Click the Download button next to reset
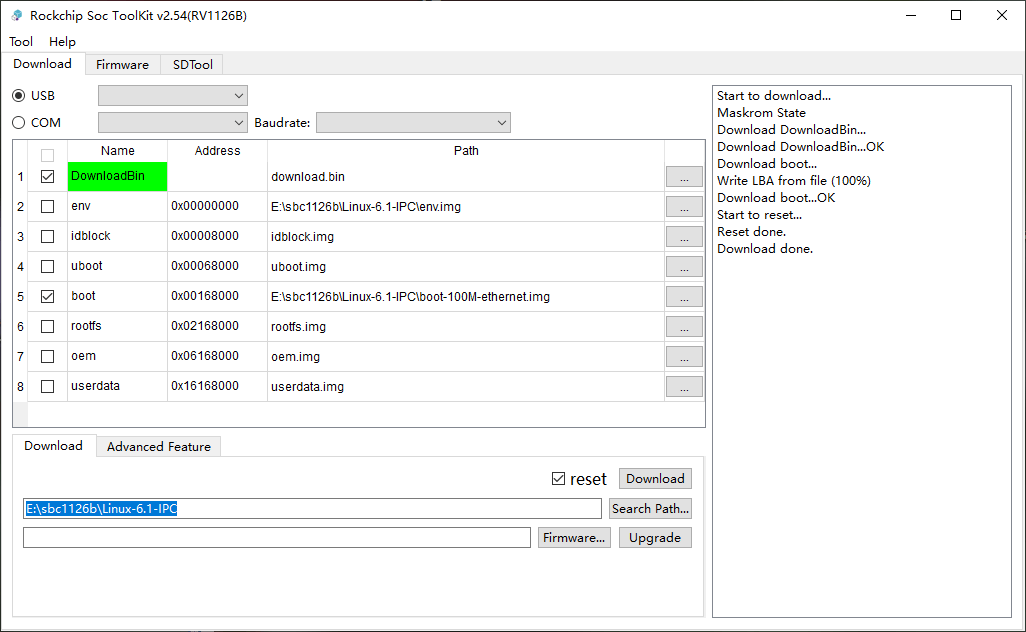Viewport: 1026px width, 632px height. (x=655, y=479)
